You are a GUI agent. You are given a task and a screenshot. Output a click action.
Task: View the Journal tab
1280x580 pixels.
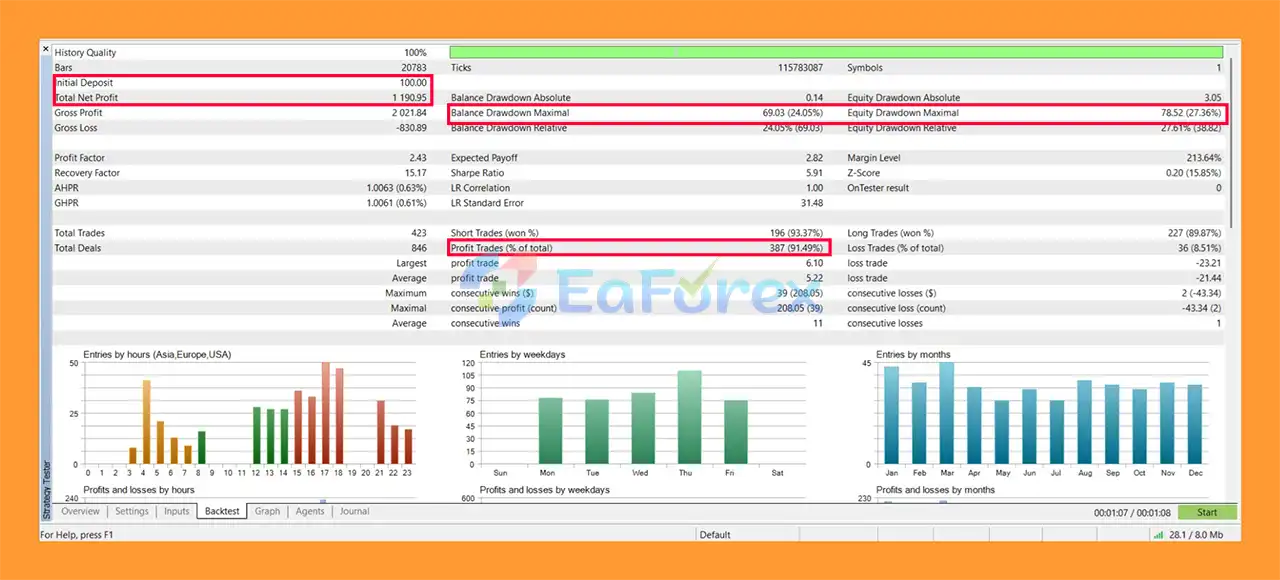[x=354, y=512]
